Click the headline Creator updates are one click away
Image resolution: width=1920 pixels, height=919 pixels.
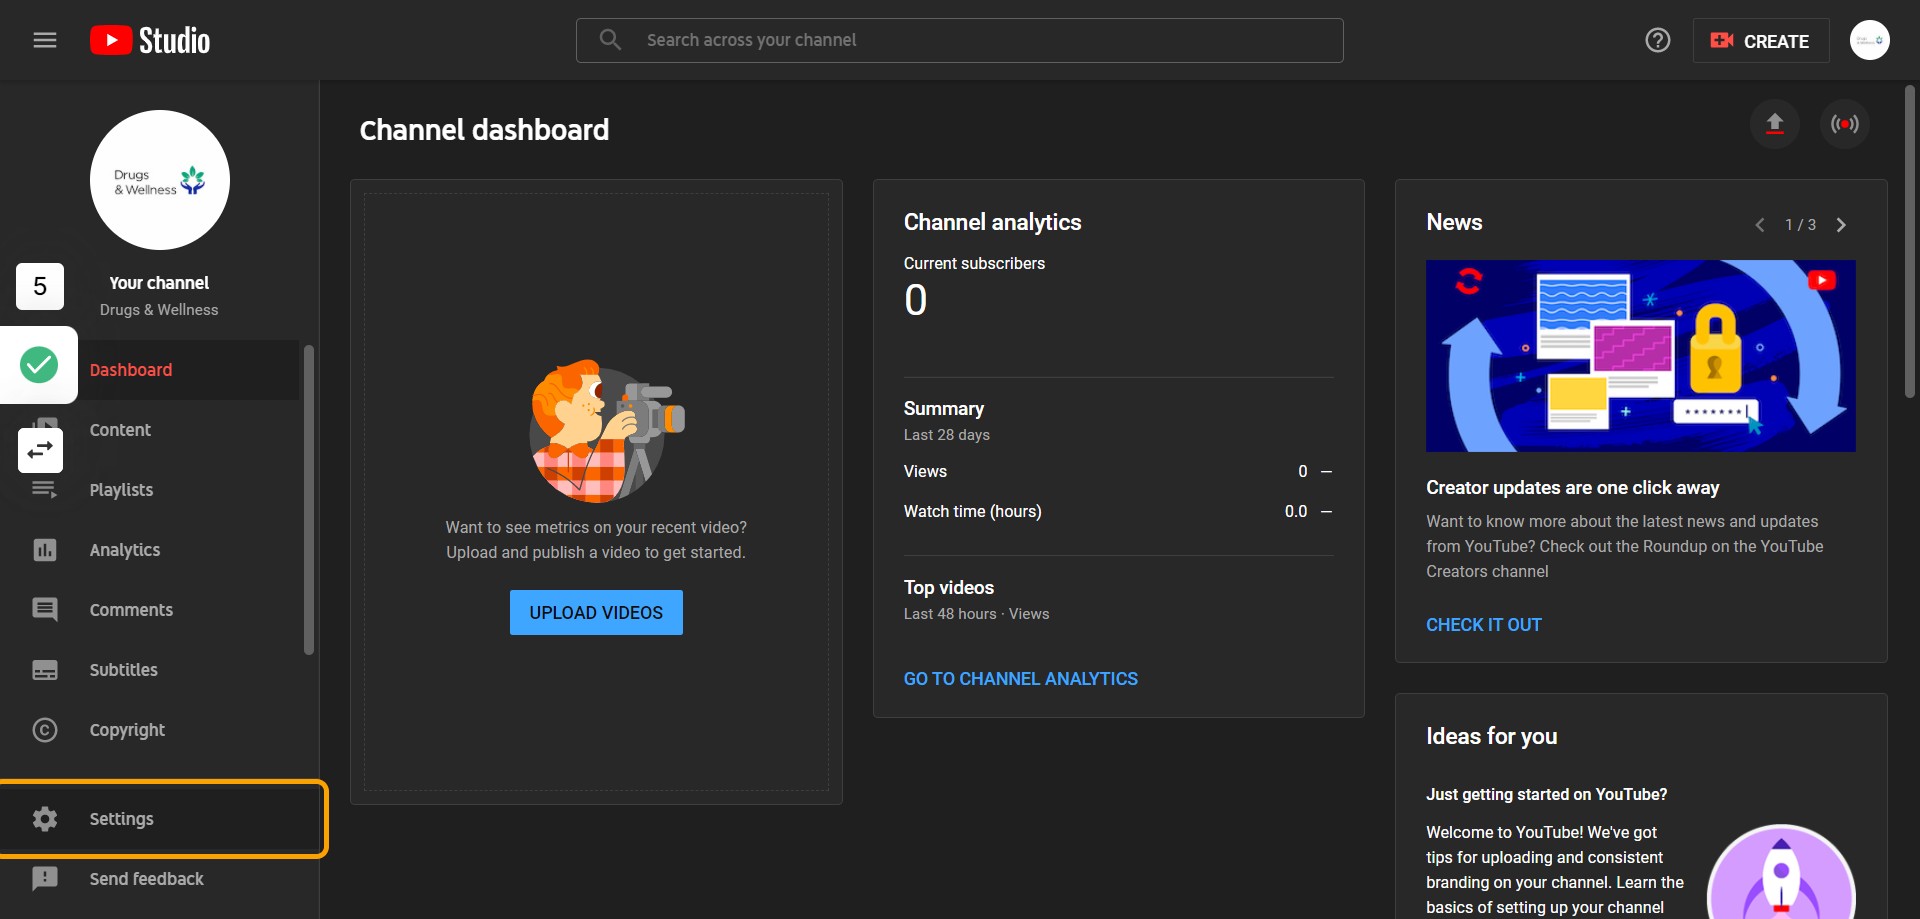pos(1573,488)
